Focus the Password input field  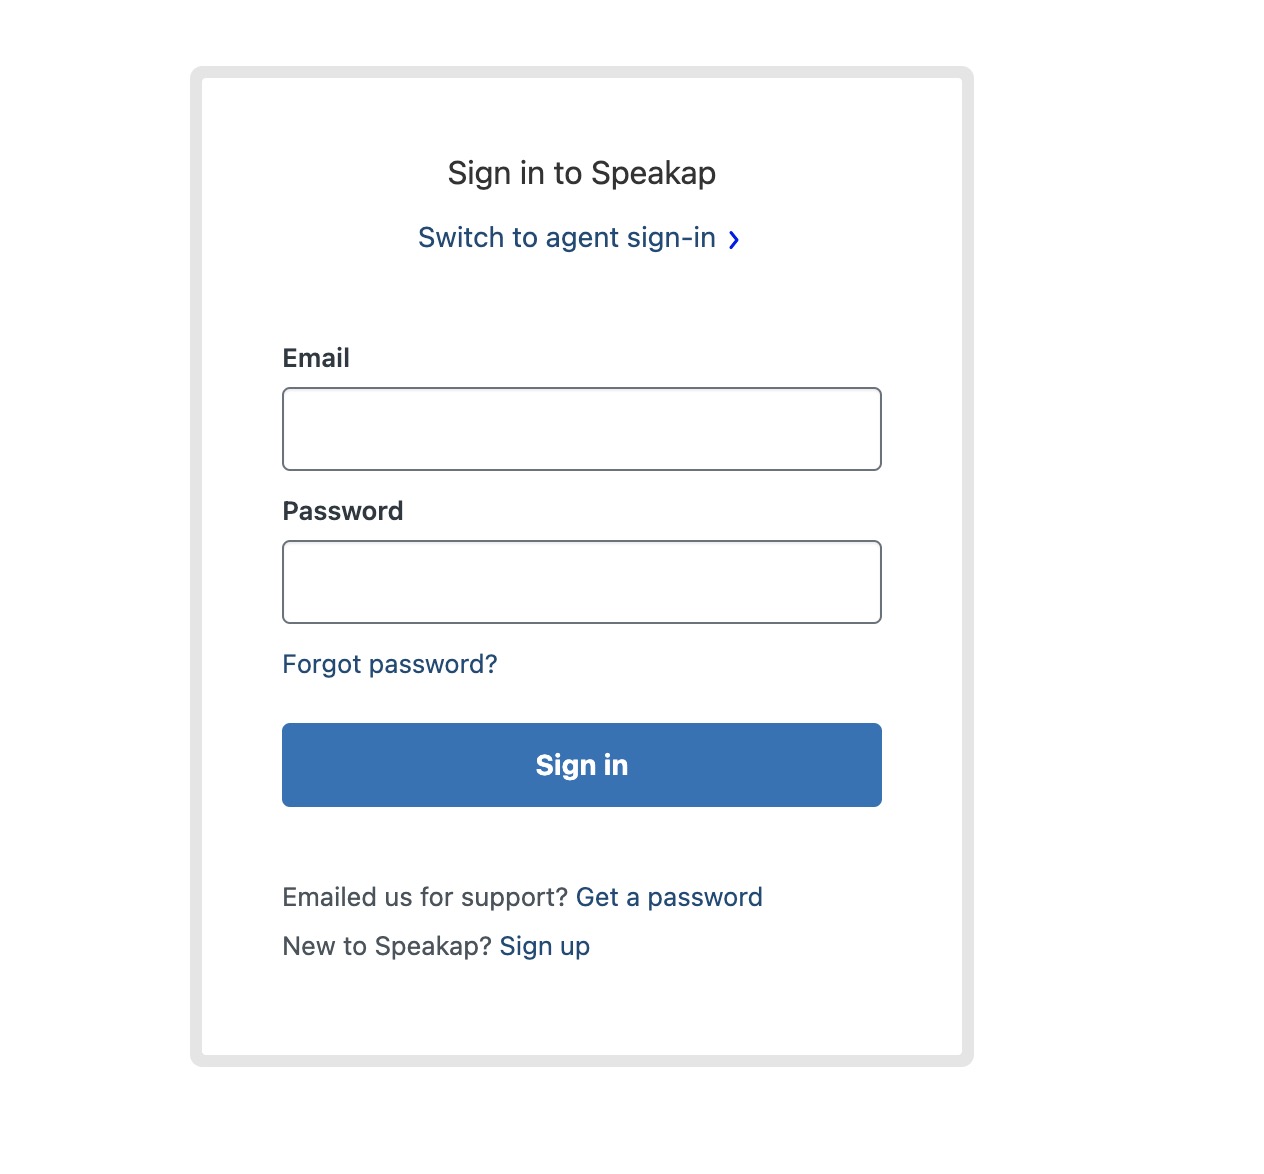point(582,582)
